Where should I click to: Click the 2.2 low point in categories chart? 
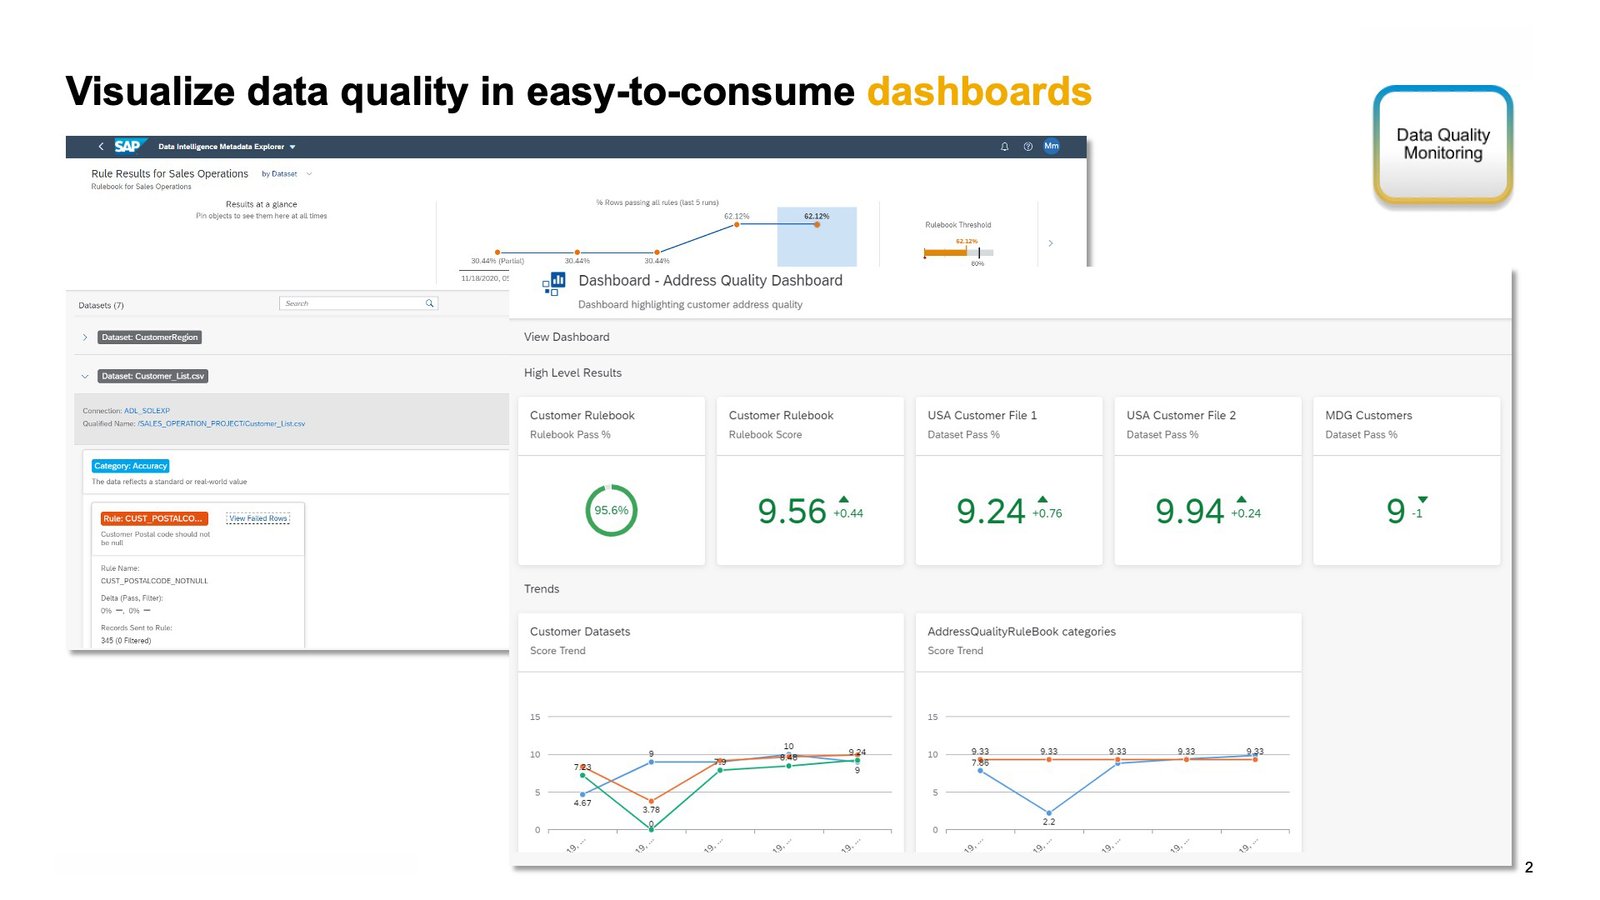(1048, 813)
